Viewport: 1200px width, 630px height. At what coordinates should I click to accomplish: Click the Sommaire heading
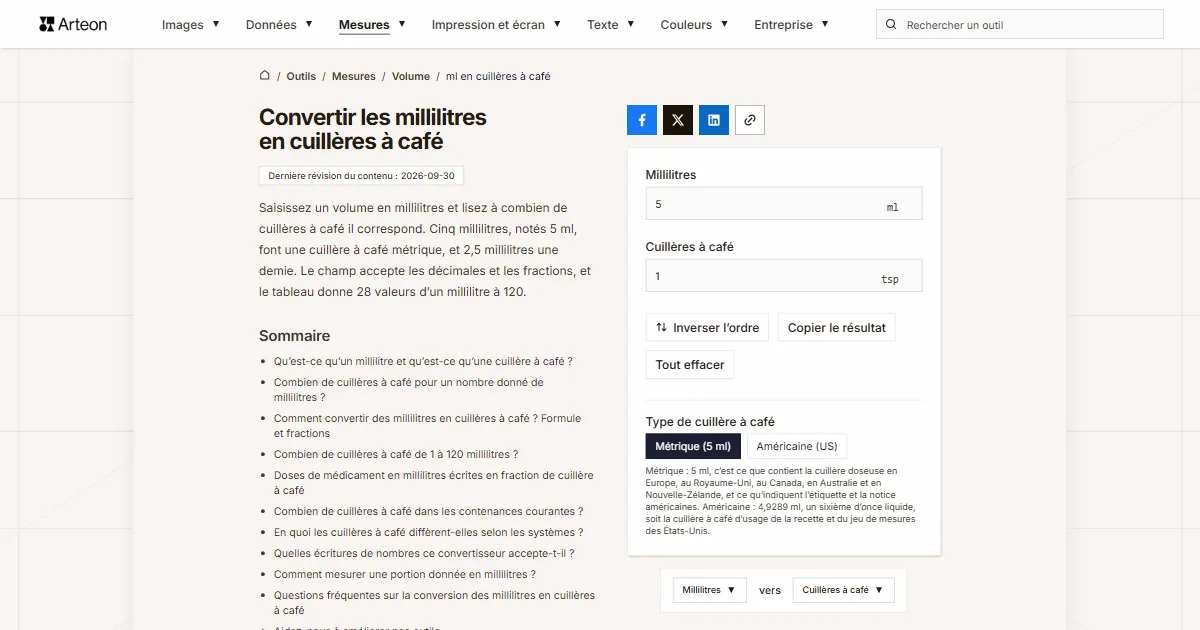coord(294,336)
